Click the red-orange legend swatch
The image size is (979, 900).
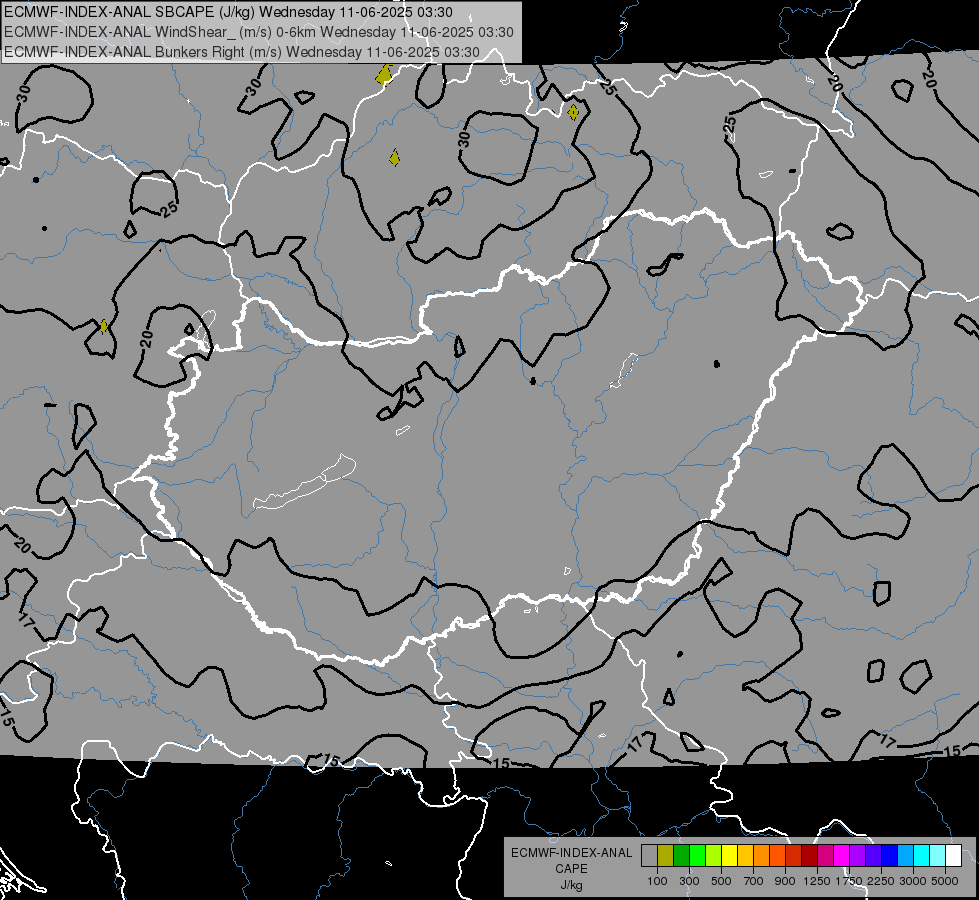(777, 855)
